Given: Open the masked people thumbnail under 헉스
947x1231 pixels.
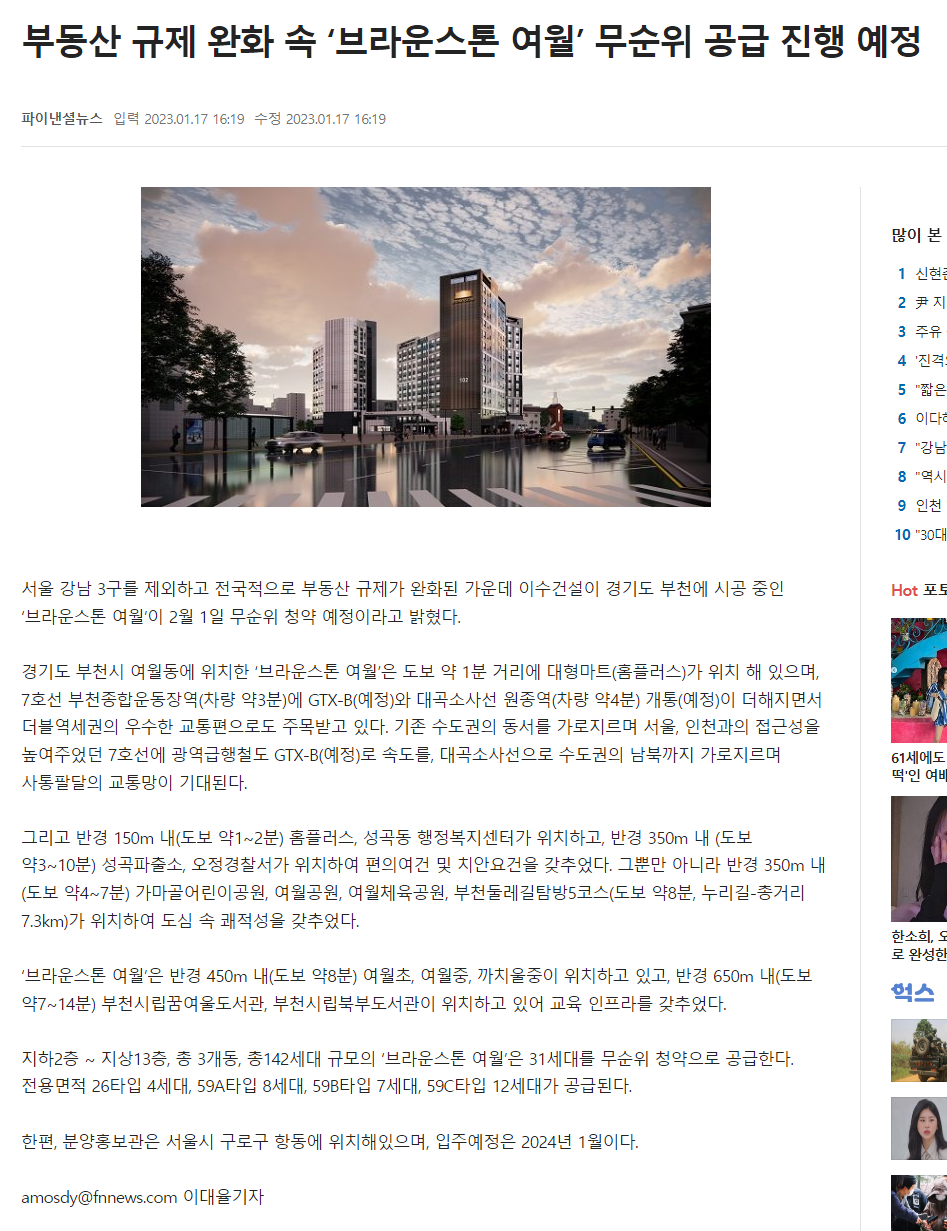Looking at the screenshot, I should point(919,1203).
